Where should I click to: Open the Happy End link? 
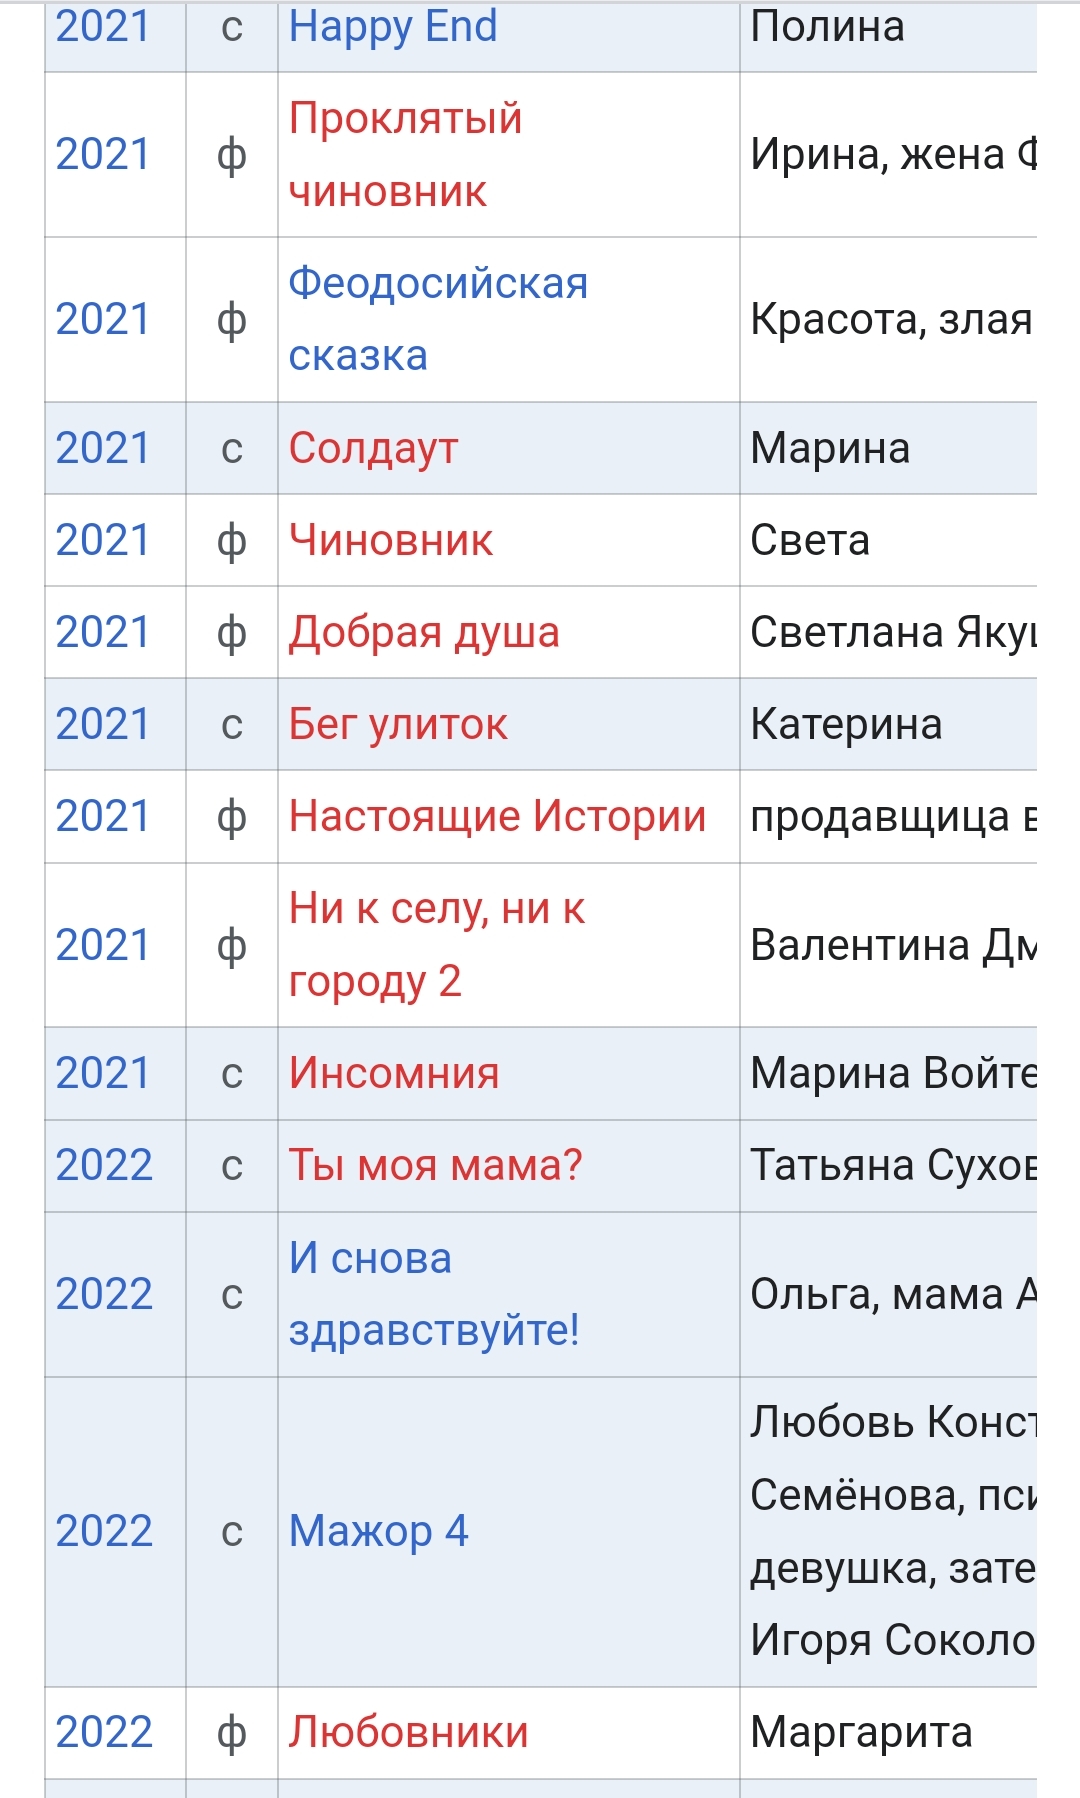pos(392,27)
